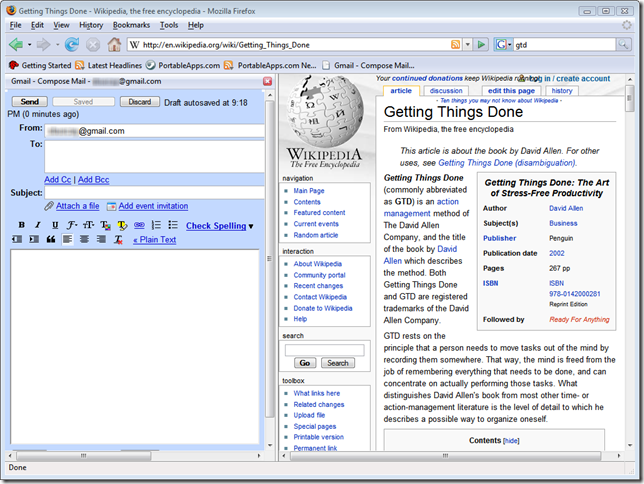Screen dimensions: 644x484
Task: Toggle bold in Gmail compose toolbar
Action: point(21,225)
